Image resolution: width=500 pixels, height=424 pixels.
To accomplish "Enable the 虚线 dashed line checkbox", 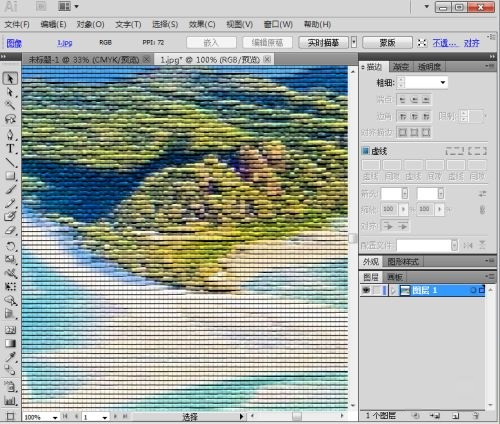I will [x=365, y=151].
